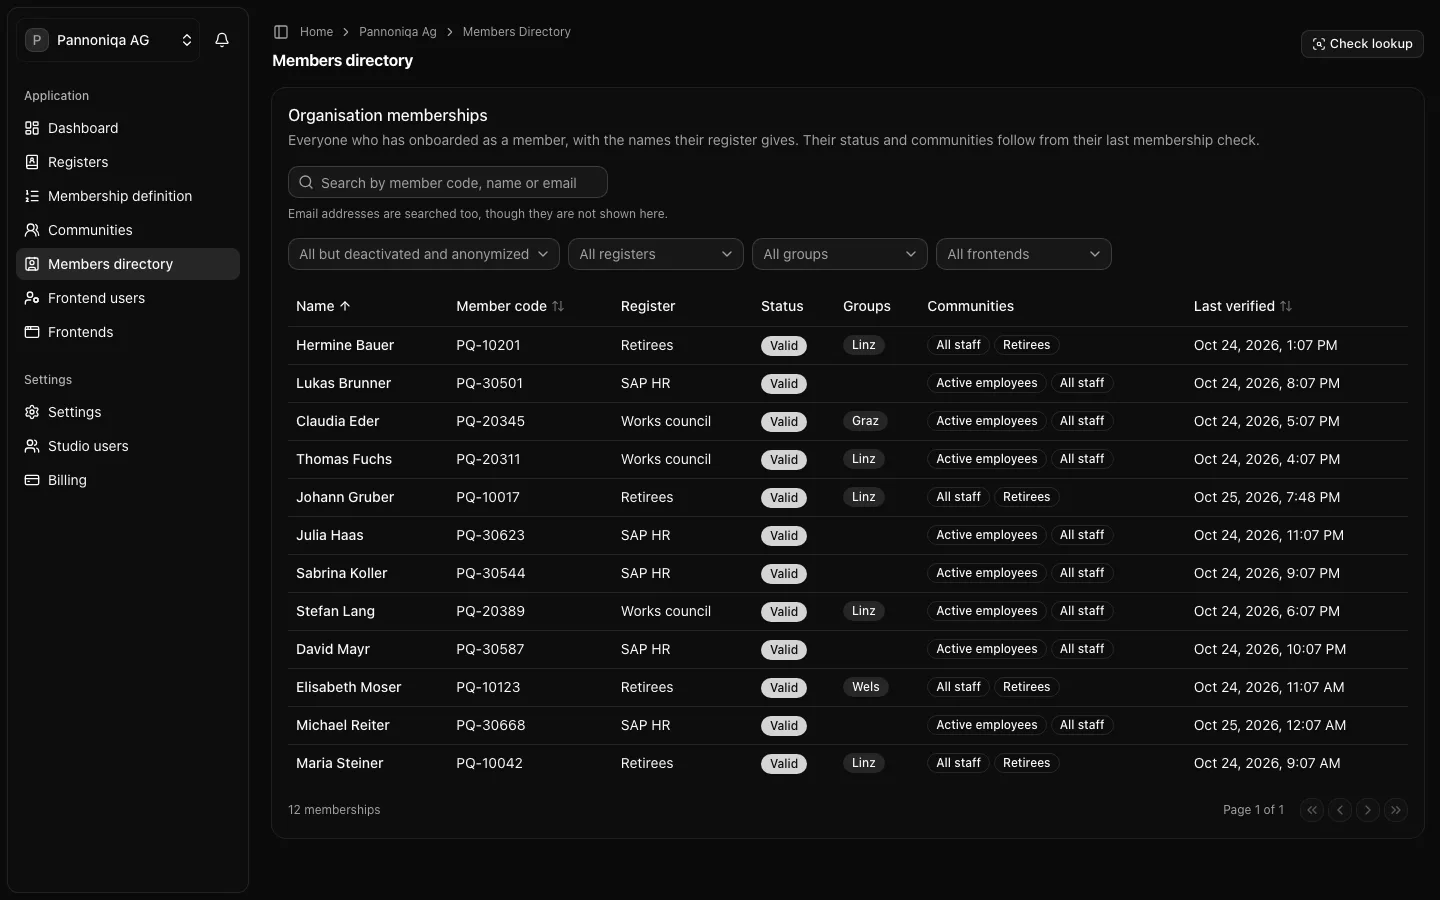Open the Membership definition page
Image resolution: width=1440 pixels, height=900 pixels.
[x=128, y=196]
